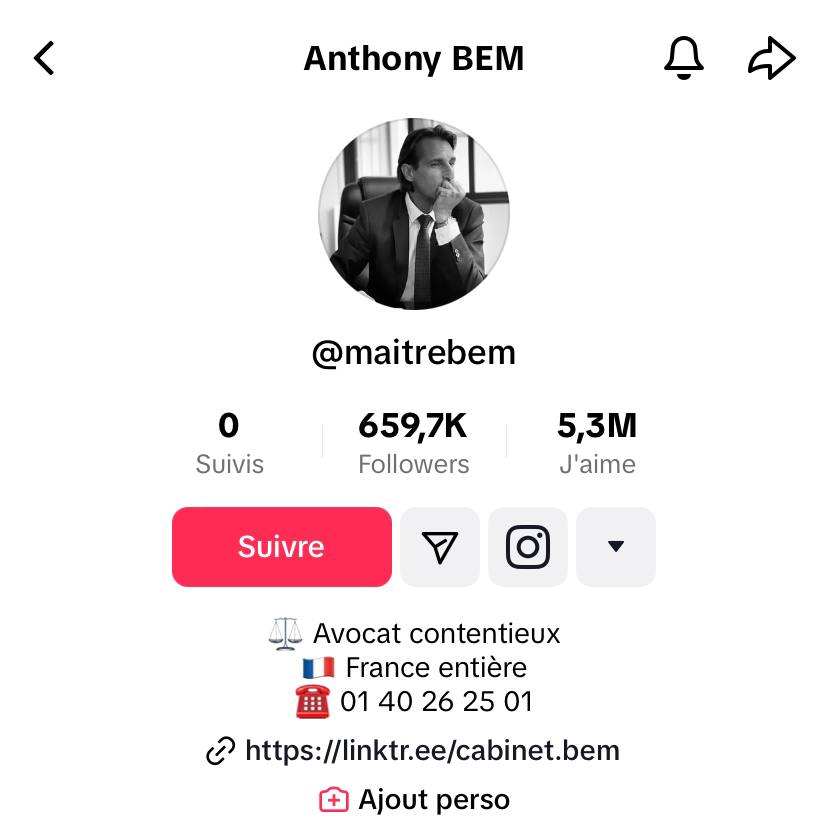This screenshot has width=828, height=830.
Task: Open the linktr.ee/cabinet.bem link
Action: tap(432, 751)
